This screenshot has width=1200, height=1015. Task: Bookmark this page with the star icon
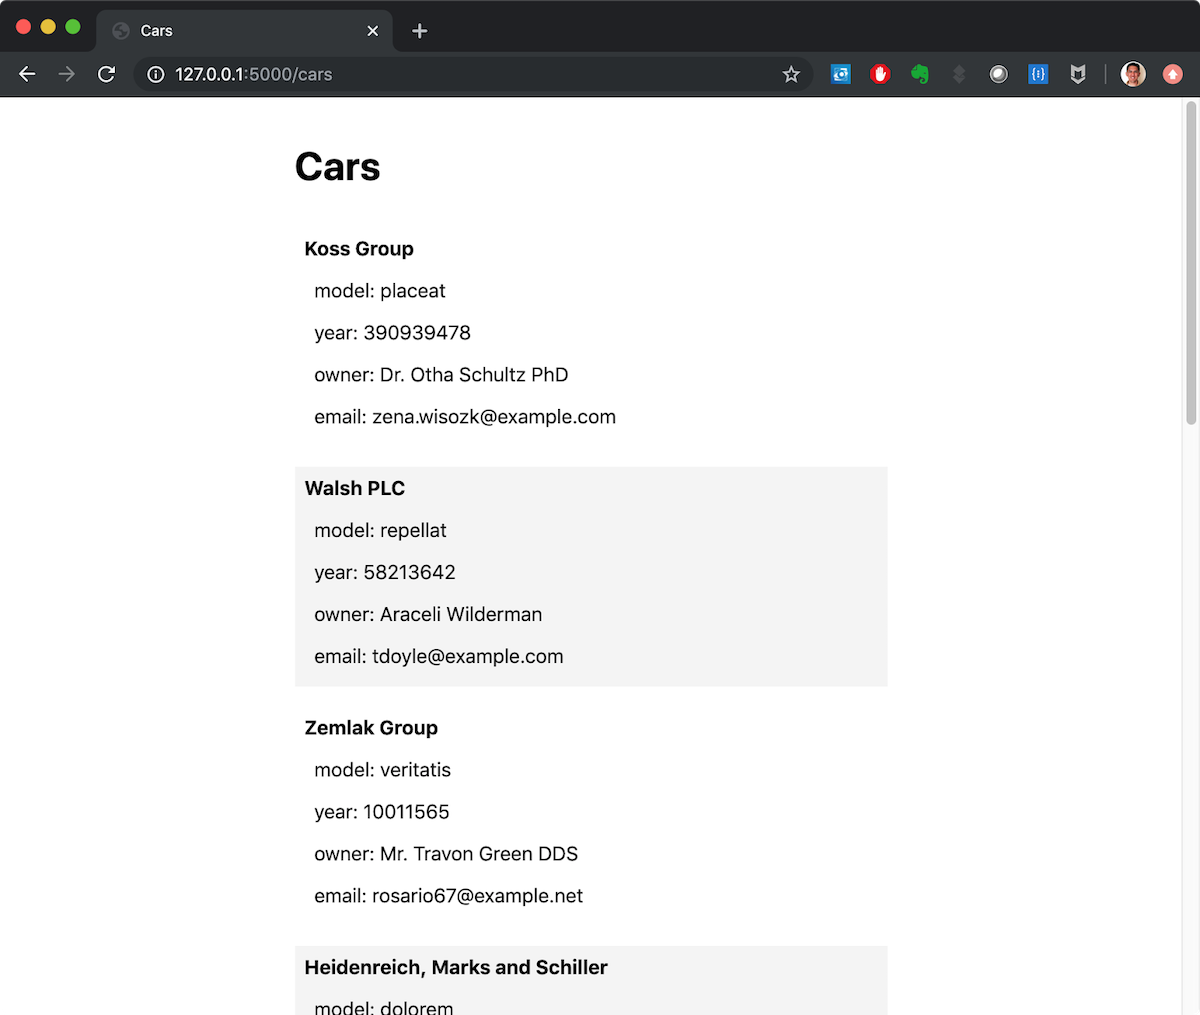point(791,74)
